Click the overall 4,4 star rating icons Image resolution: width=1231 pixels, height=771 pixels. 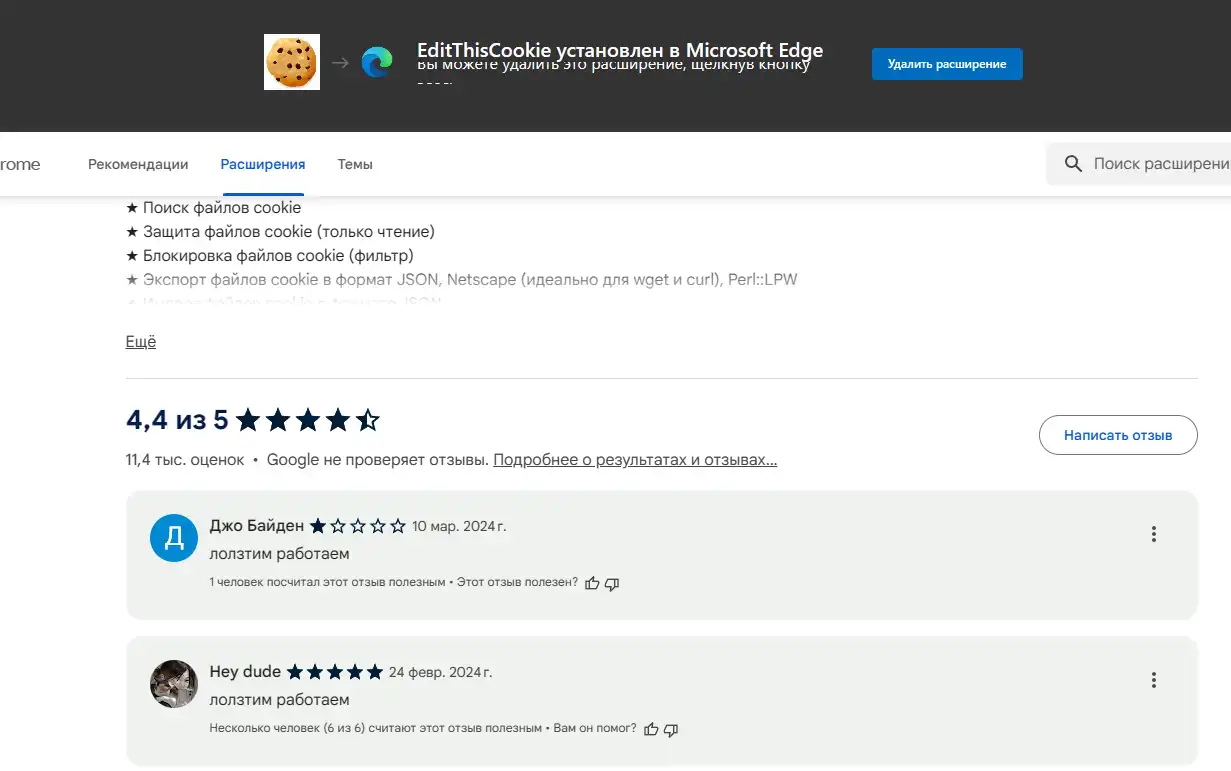[308, 420]
